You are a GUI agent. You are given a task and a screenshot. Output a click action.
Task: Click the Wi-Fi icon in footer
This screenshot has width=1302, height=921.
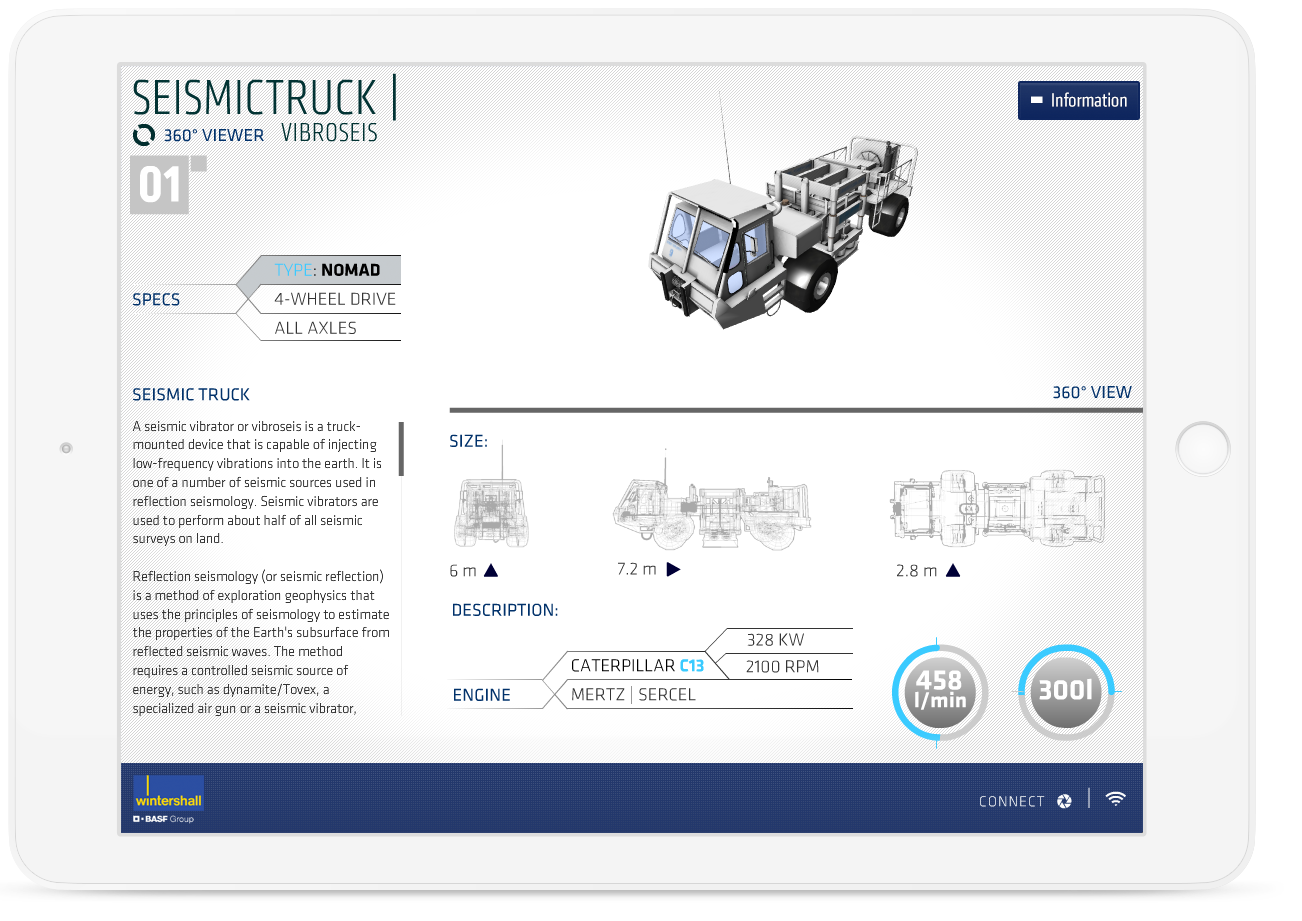click(1116, 798)
